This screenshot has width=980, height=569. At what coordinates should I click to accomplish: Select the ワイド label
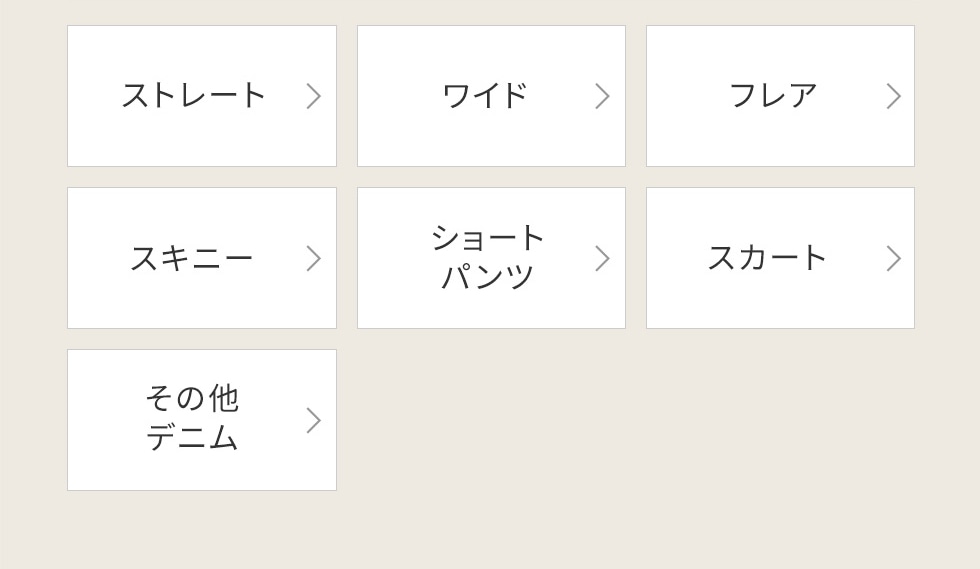point(484,96)
